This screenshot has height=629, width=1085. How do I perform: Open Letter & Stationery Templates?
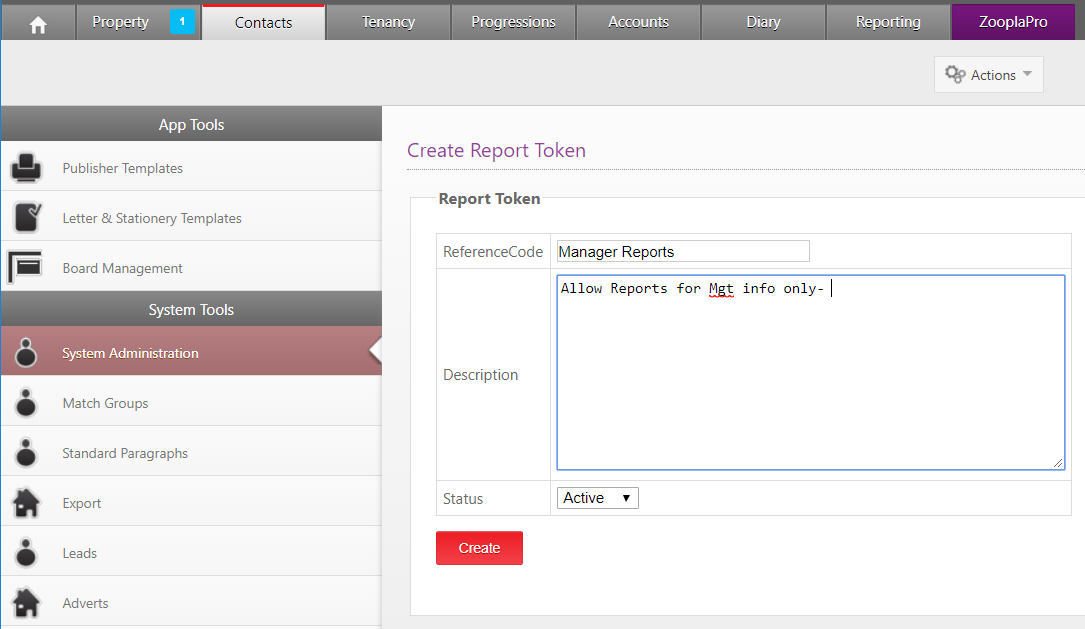tap(152, 218)
